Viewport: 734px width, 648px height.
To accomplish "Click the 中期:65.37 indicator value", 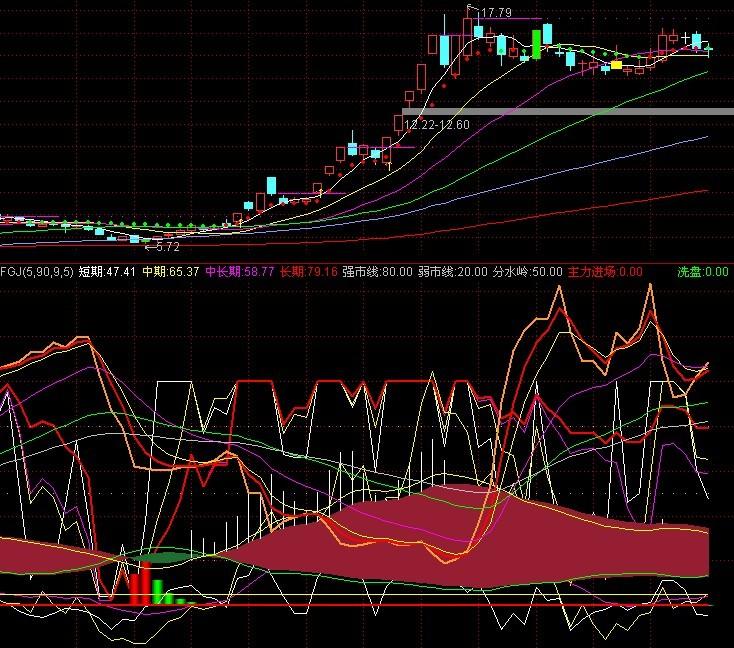I will point(171,272).
